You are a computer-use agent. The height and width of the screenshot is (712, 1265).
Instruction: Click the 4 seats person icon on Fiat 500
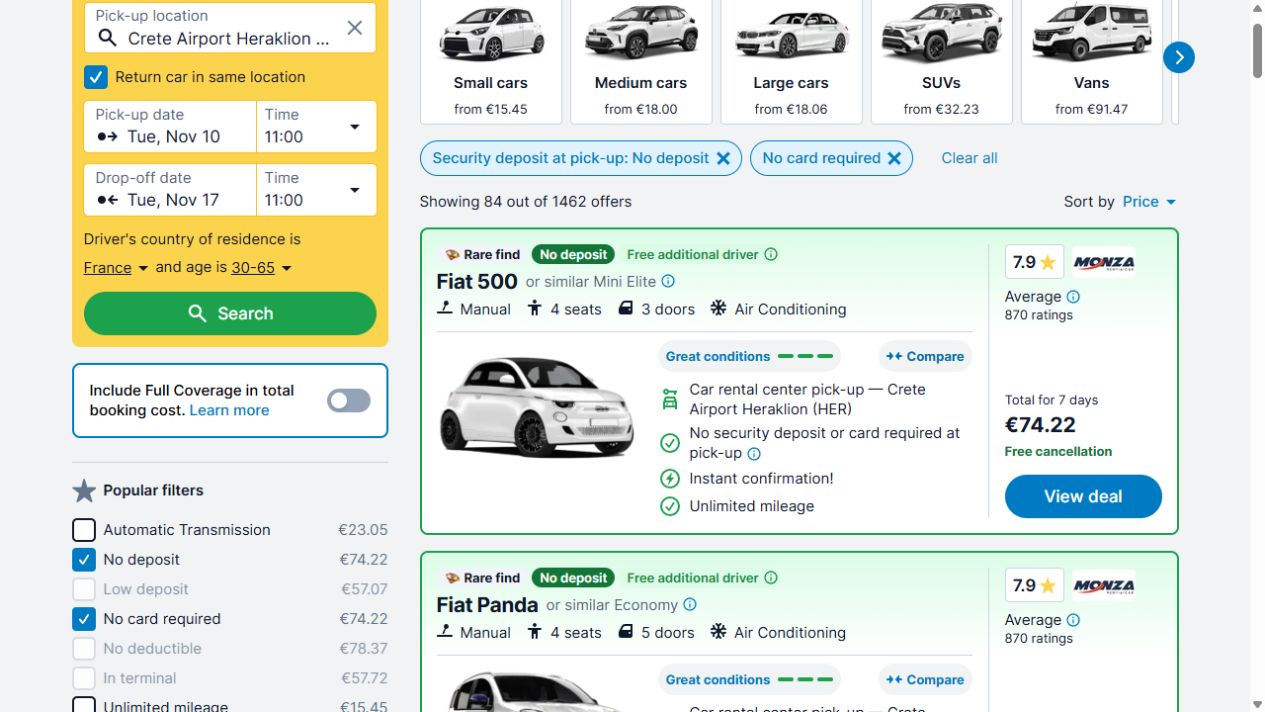coord(535,308)
